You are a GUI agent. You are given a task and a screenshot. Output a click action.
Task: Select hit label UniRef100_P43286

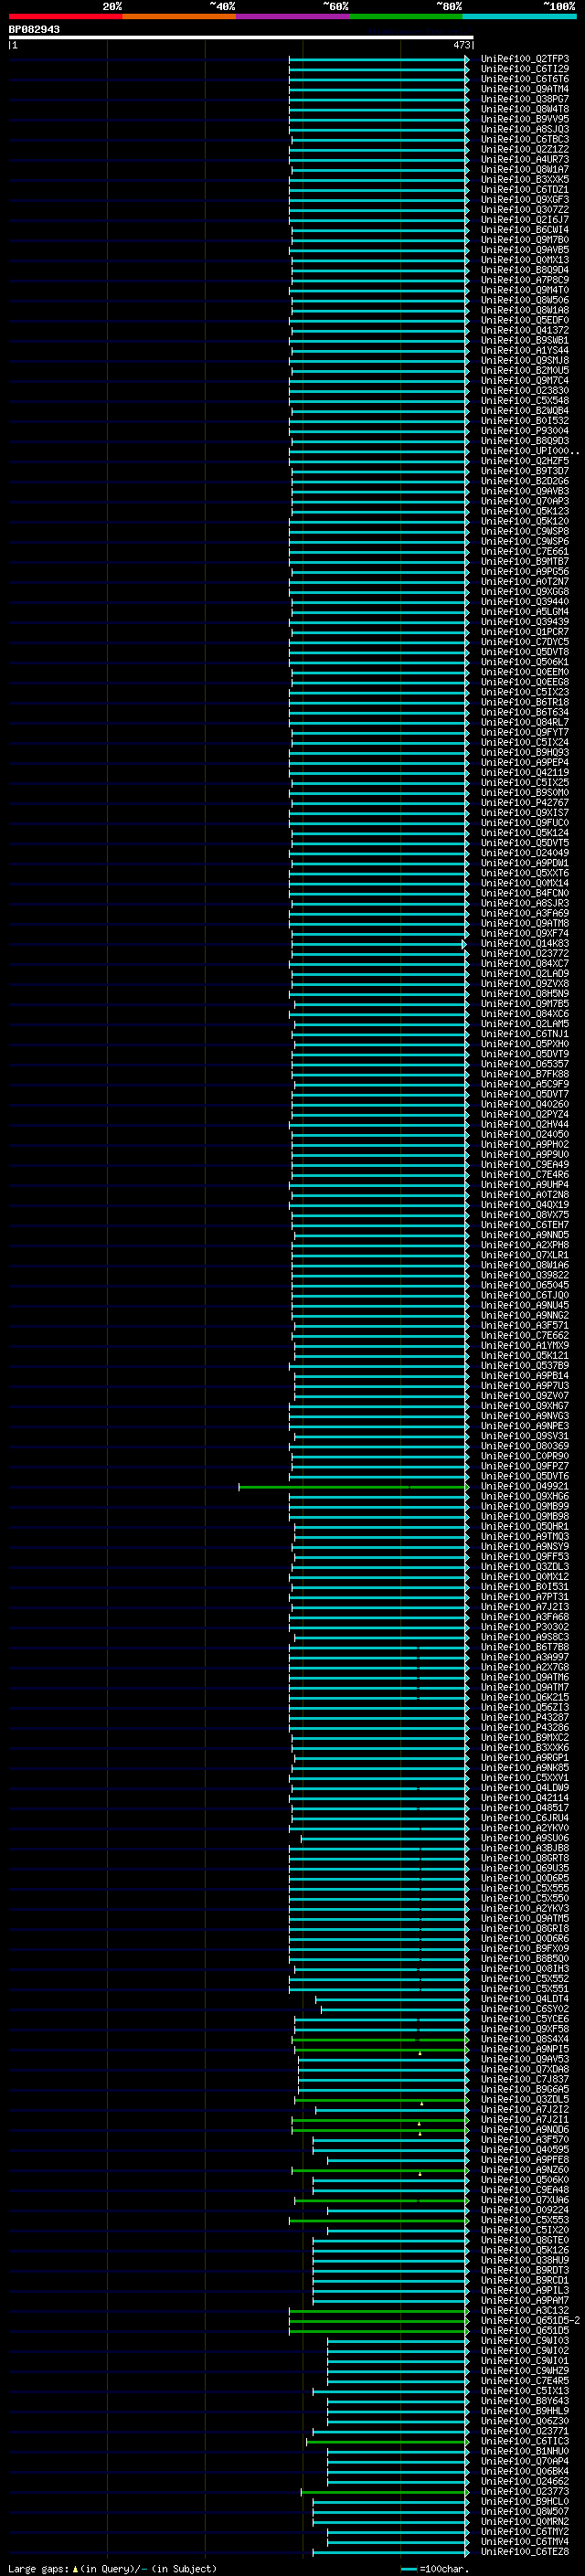(524, 1727)
